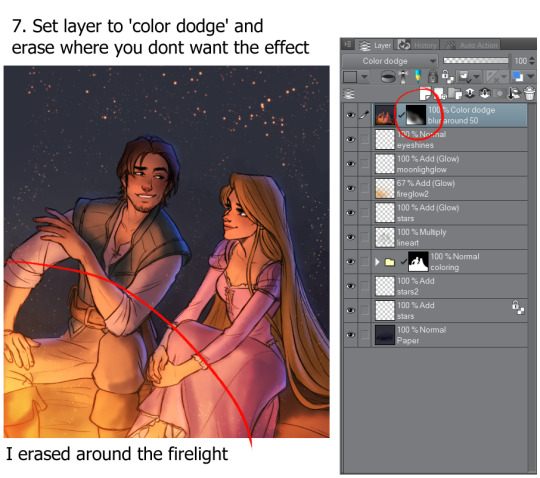Toggle the empty lock cell on lineart row

click(364, 237)
